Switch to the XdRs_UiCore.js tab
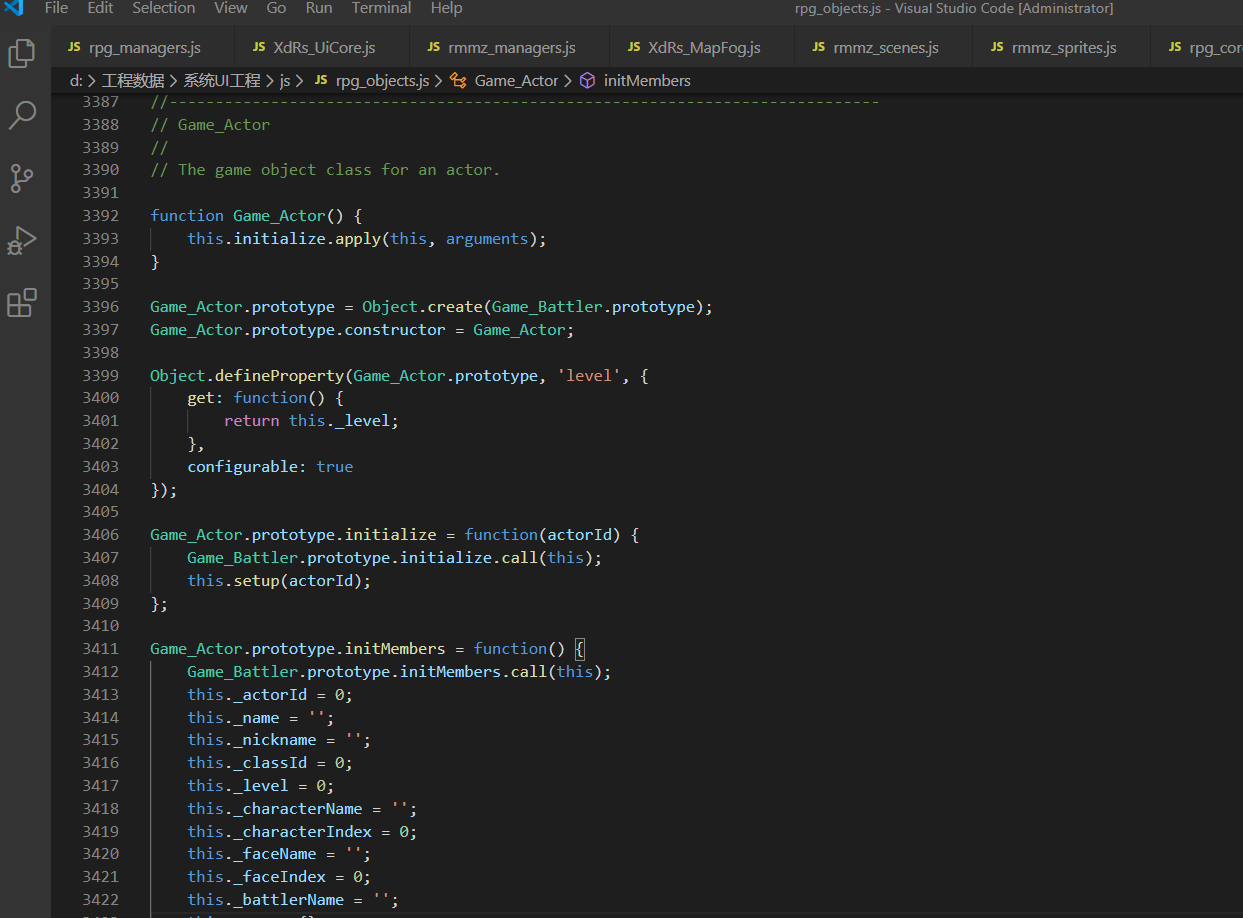This screenshot has width=1243, height=918. click(322, 47)
